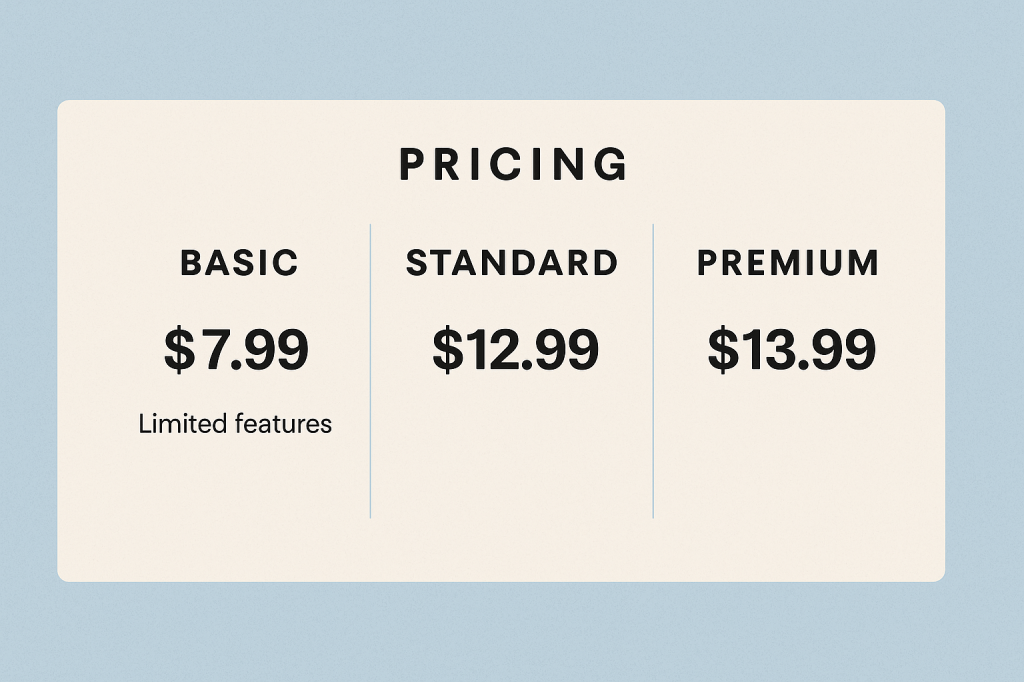
Task: Click the word "features" under Basic
Action: 283,424
